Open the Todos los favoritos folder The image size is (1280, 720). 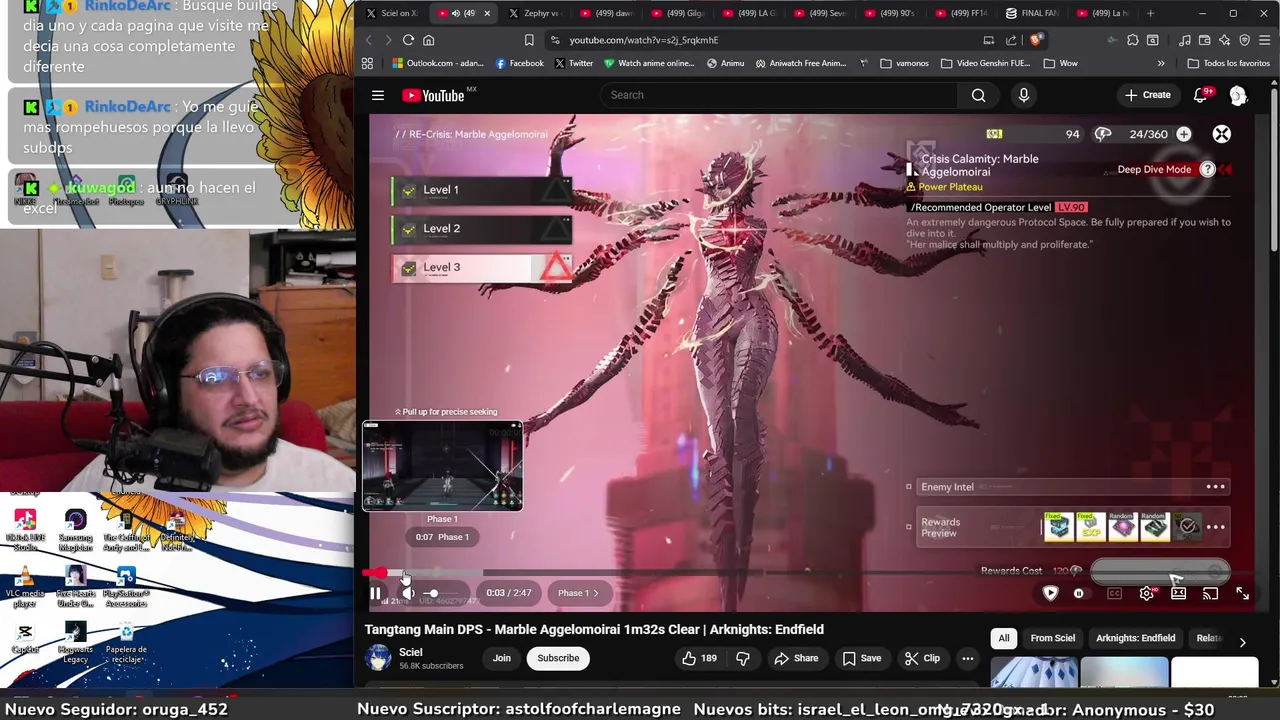[x=1228, y=63]
